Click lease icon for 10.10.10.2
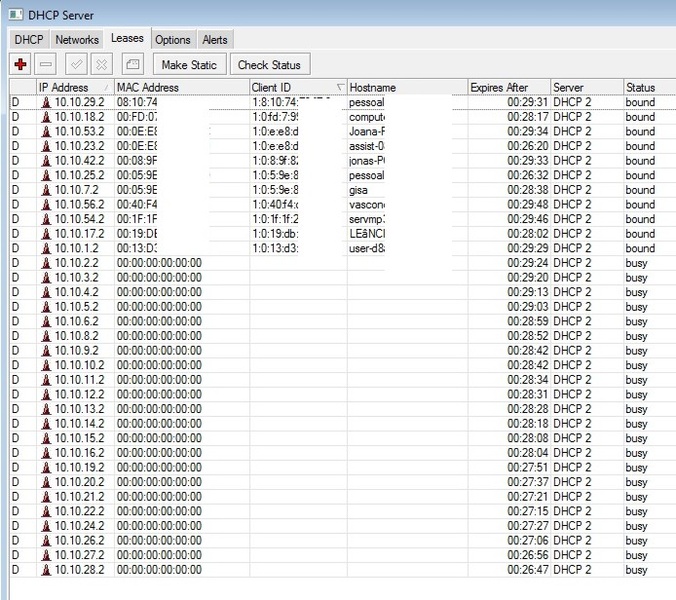676x600 pixels. tap(46, 366)
